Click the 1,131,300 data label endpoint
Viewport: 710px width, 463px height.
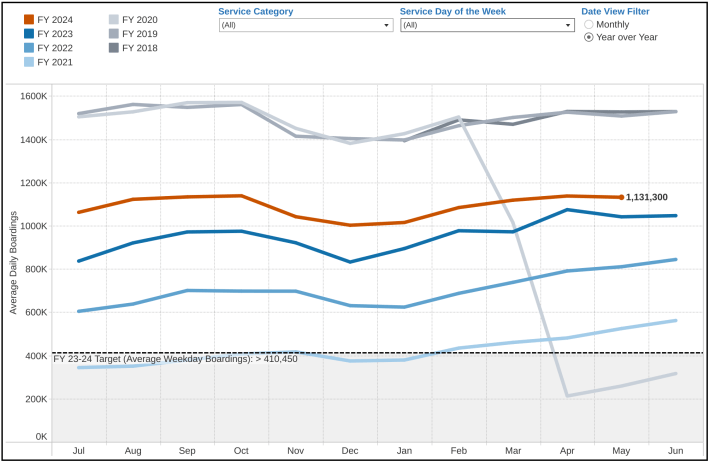click(x=621, y=197)
